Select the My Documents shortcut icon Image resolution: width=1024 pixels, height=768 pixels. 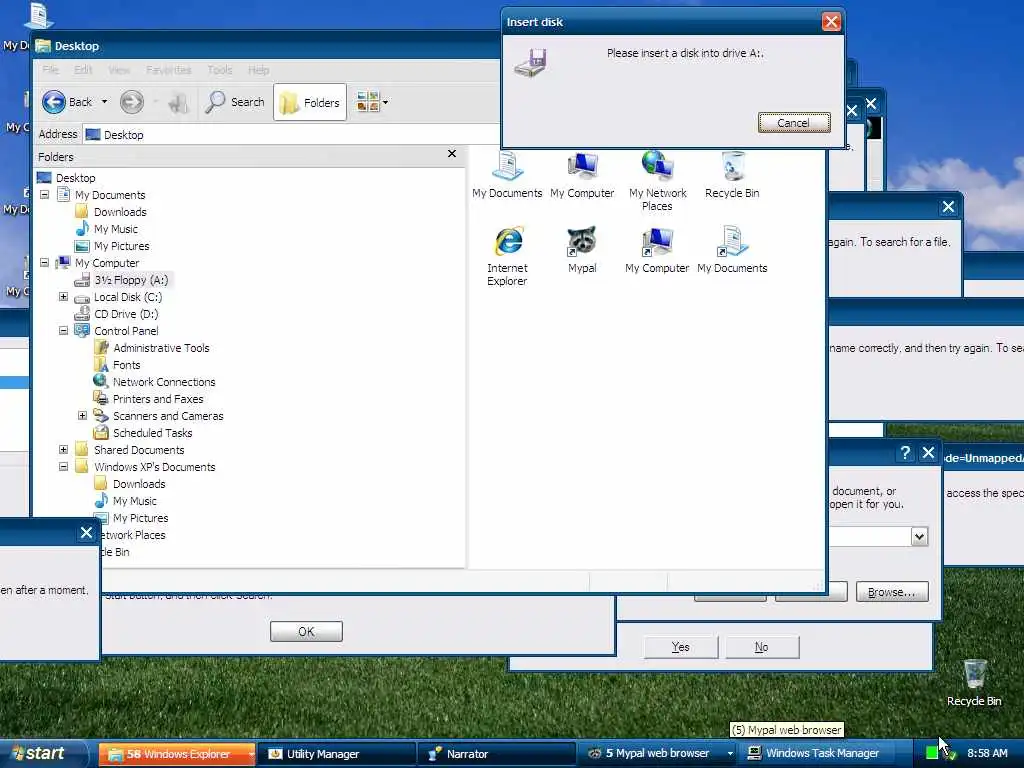pyautogui.click(x=732, y=249)
